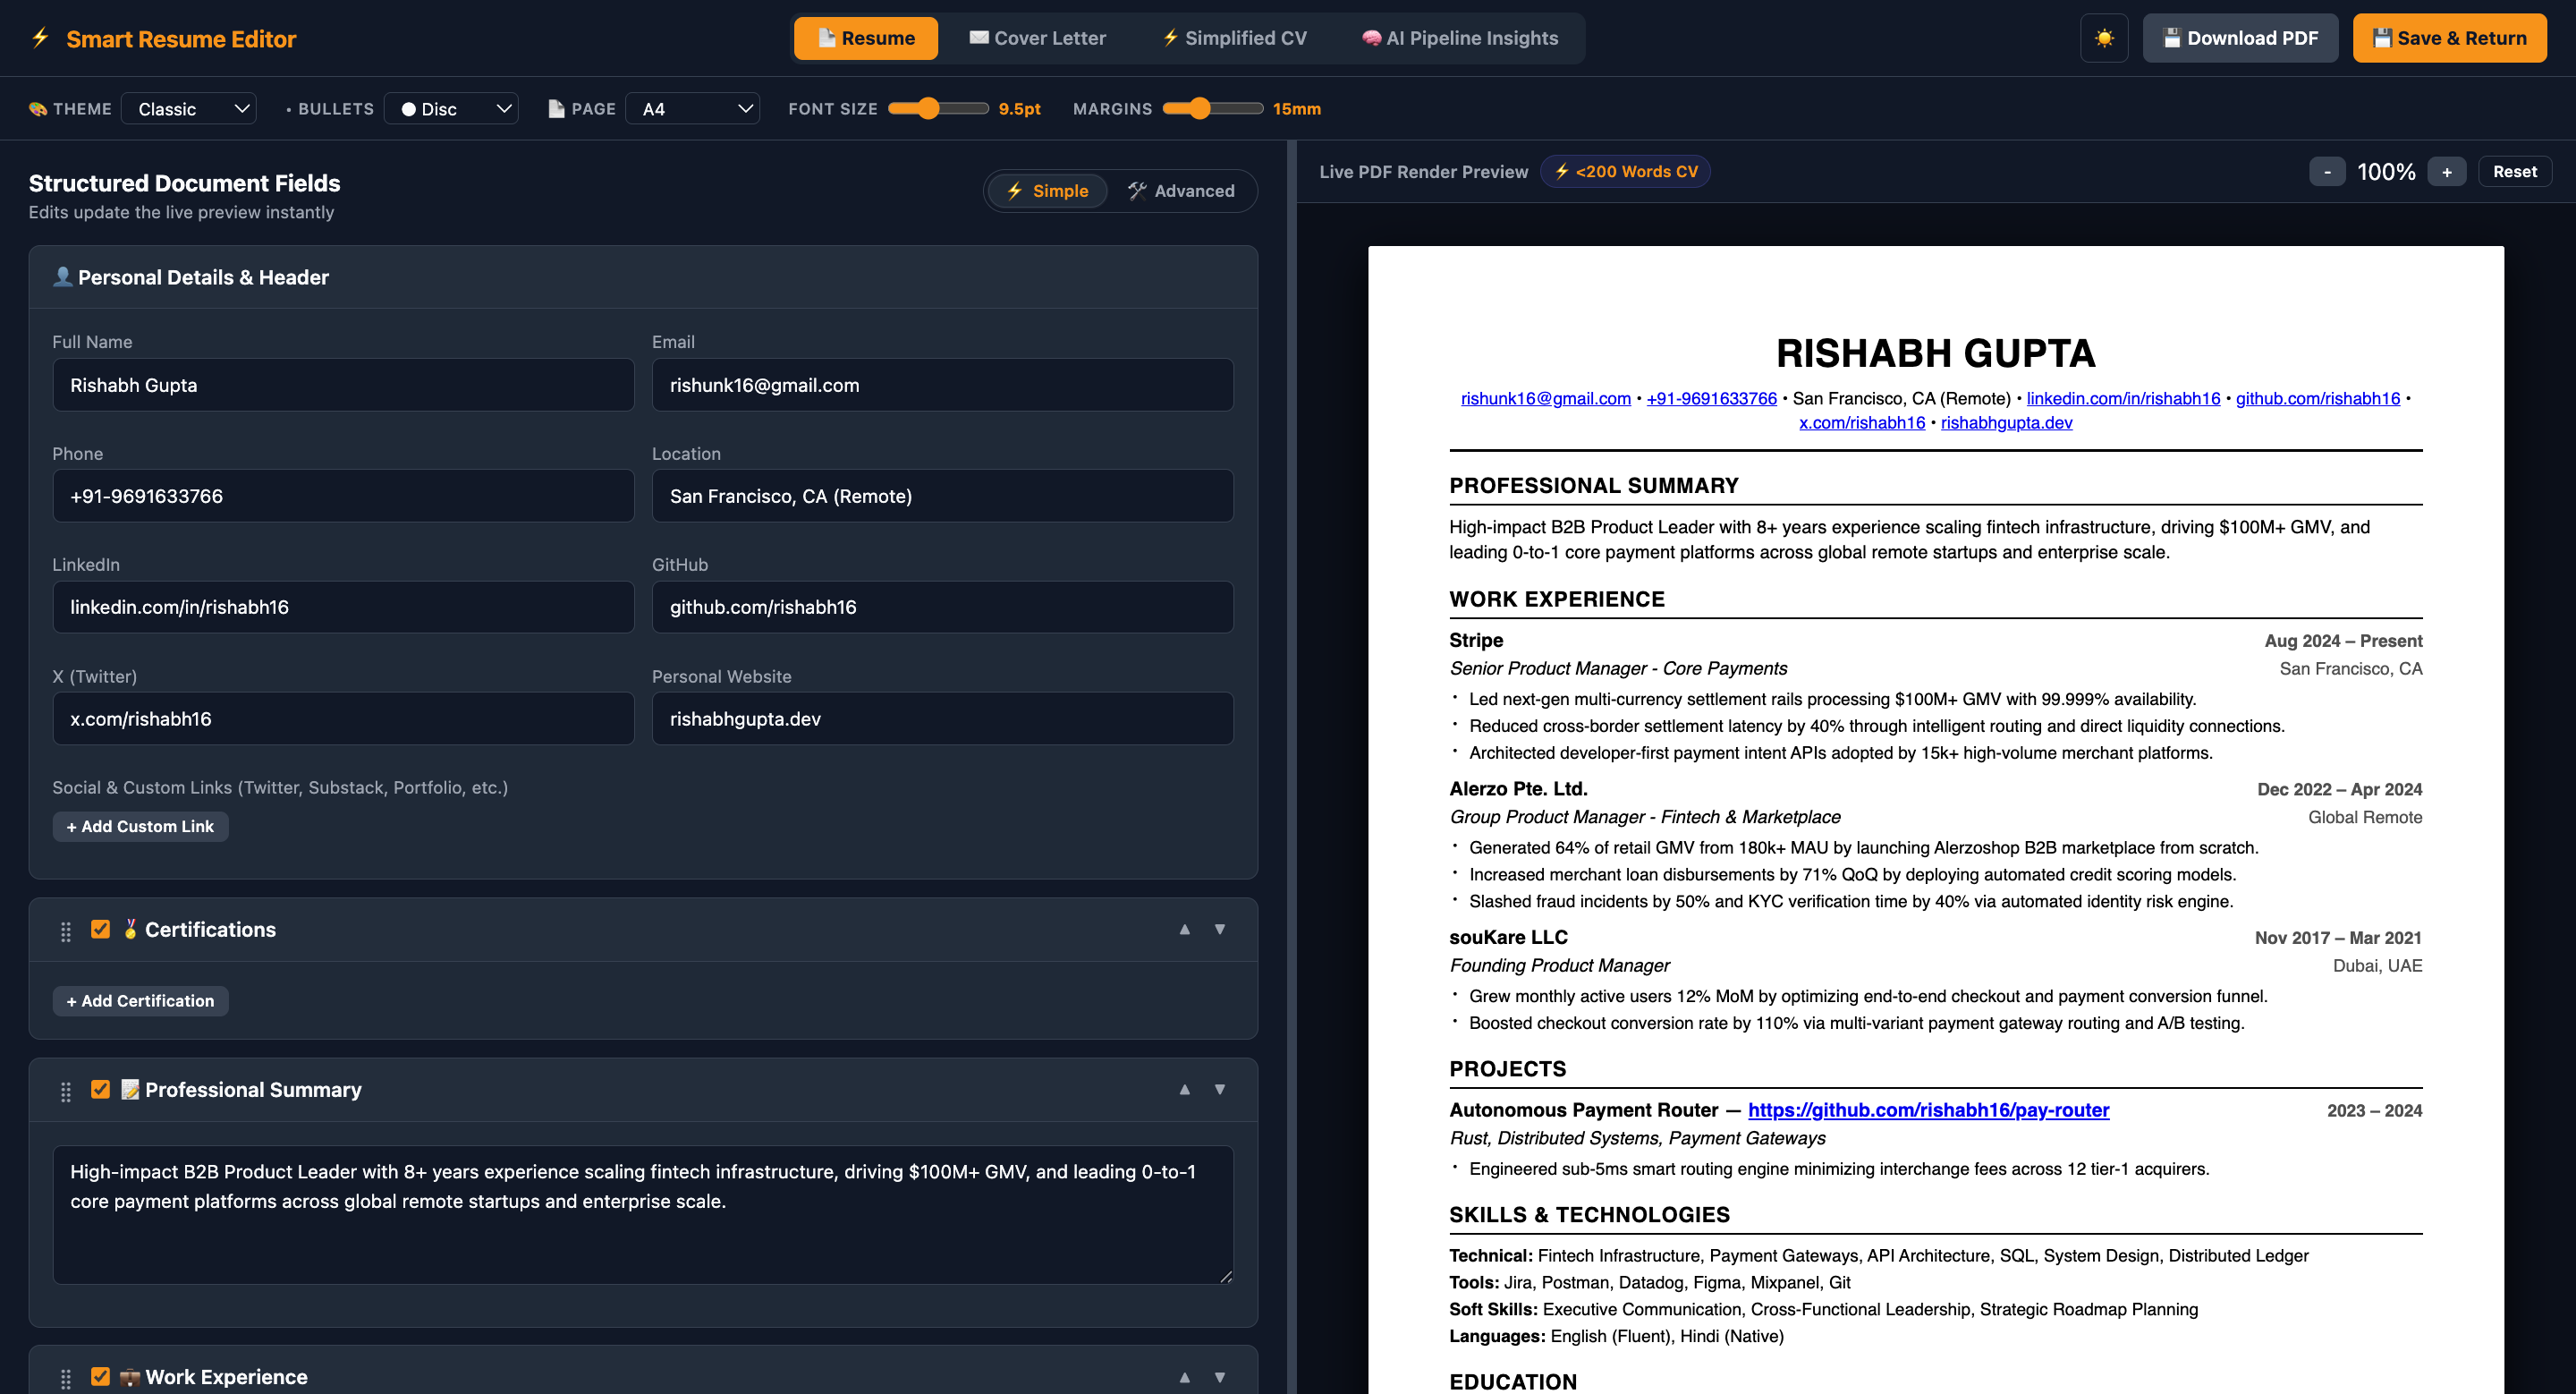Viewport: 2576px width, 1394px height.
Task: Switch to Simple editing mode
Action: pyautogui.click(x=1047, y=191)
